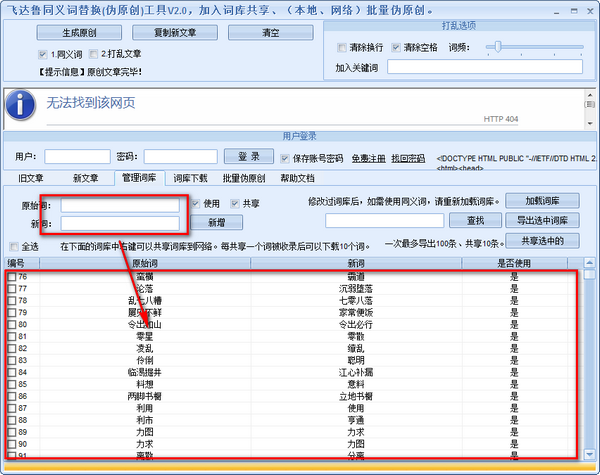600x475 pixels.
Task: Click the 找回密码 link
Action: pos(407,158)
